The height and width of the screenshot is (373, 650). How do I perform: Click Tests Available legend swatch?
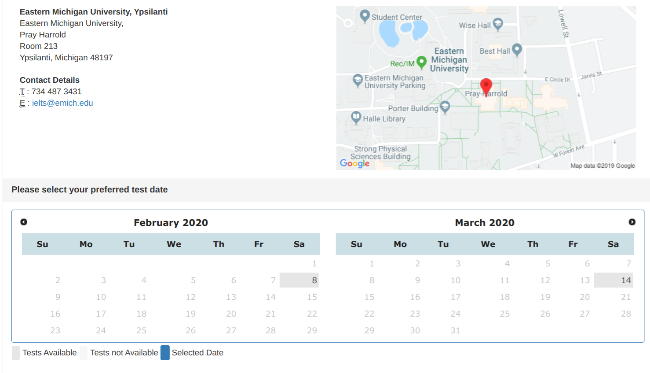pyautogui.click(x=16, y=353)
